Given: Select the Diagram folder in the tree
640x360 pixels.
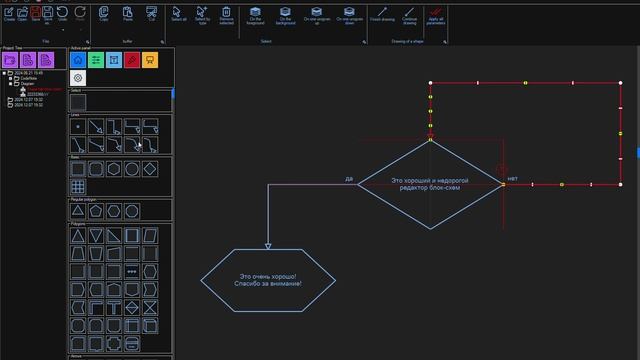Looking at the screenshot, I should 27,84.
